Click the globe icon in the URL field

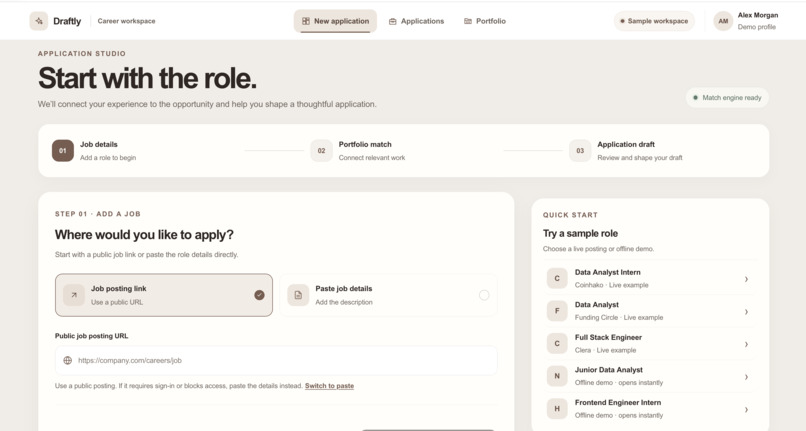coord(67,361)
